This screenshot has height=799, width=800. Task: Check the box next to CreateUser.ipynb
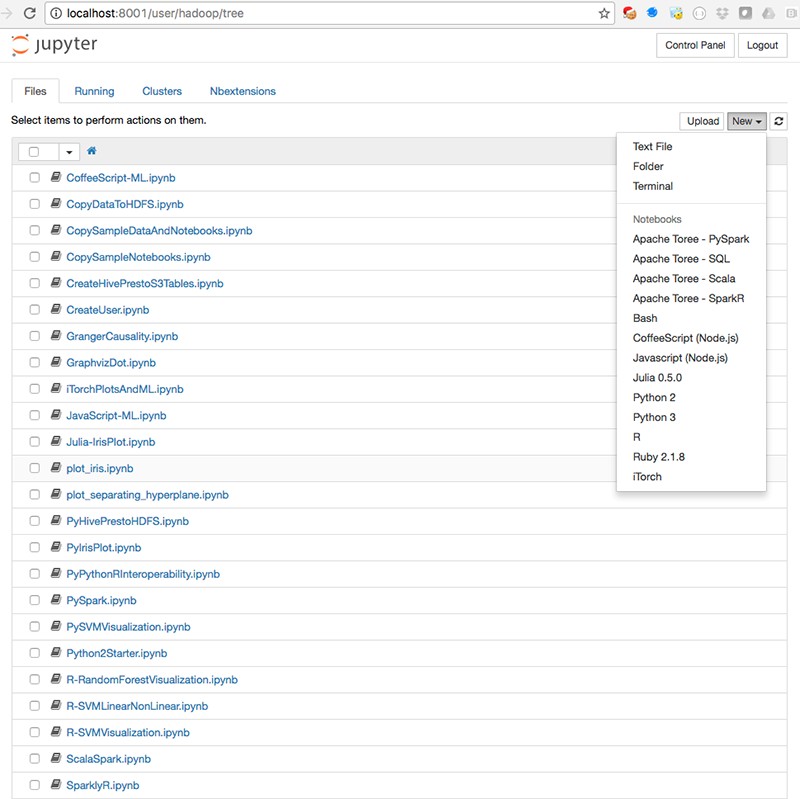pos(34,309)
